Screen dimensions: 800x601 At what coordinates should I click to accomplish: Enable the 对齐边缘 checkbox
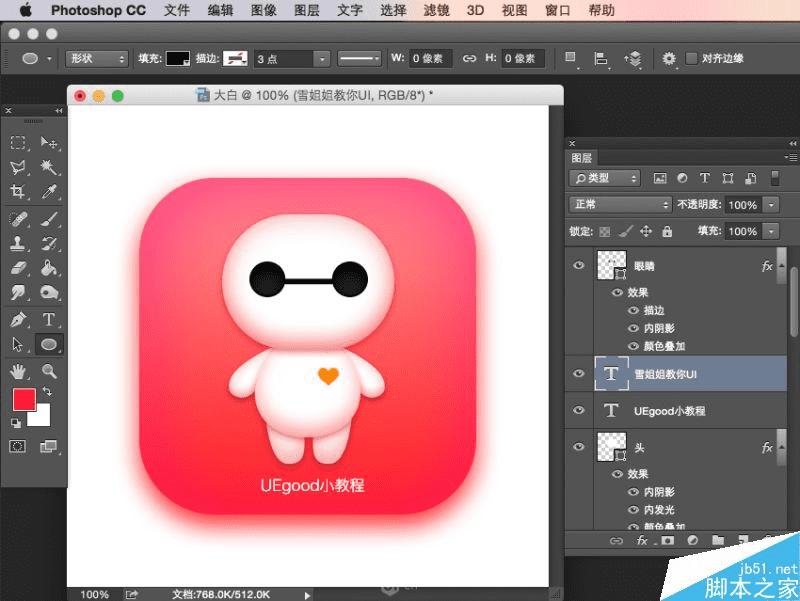pos(692,59)
